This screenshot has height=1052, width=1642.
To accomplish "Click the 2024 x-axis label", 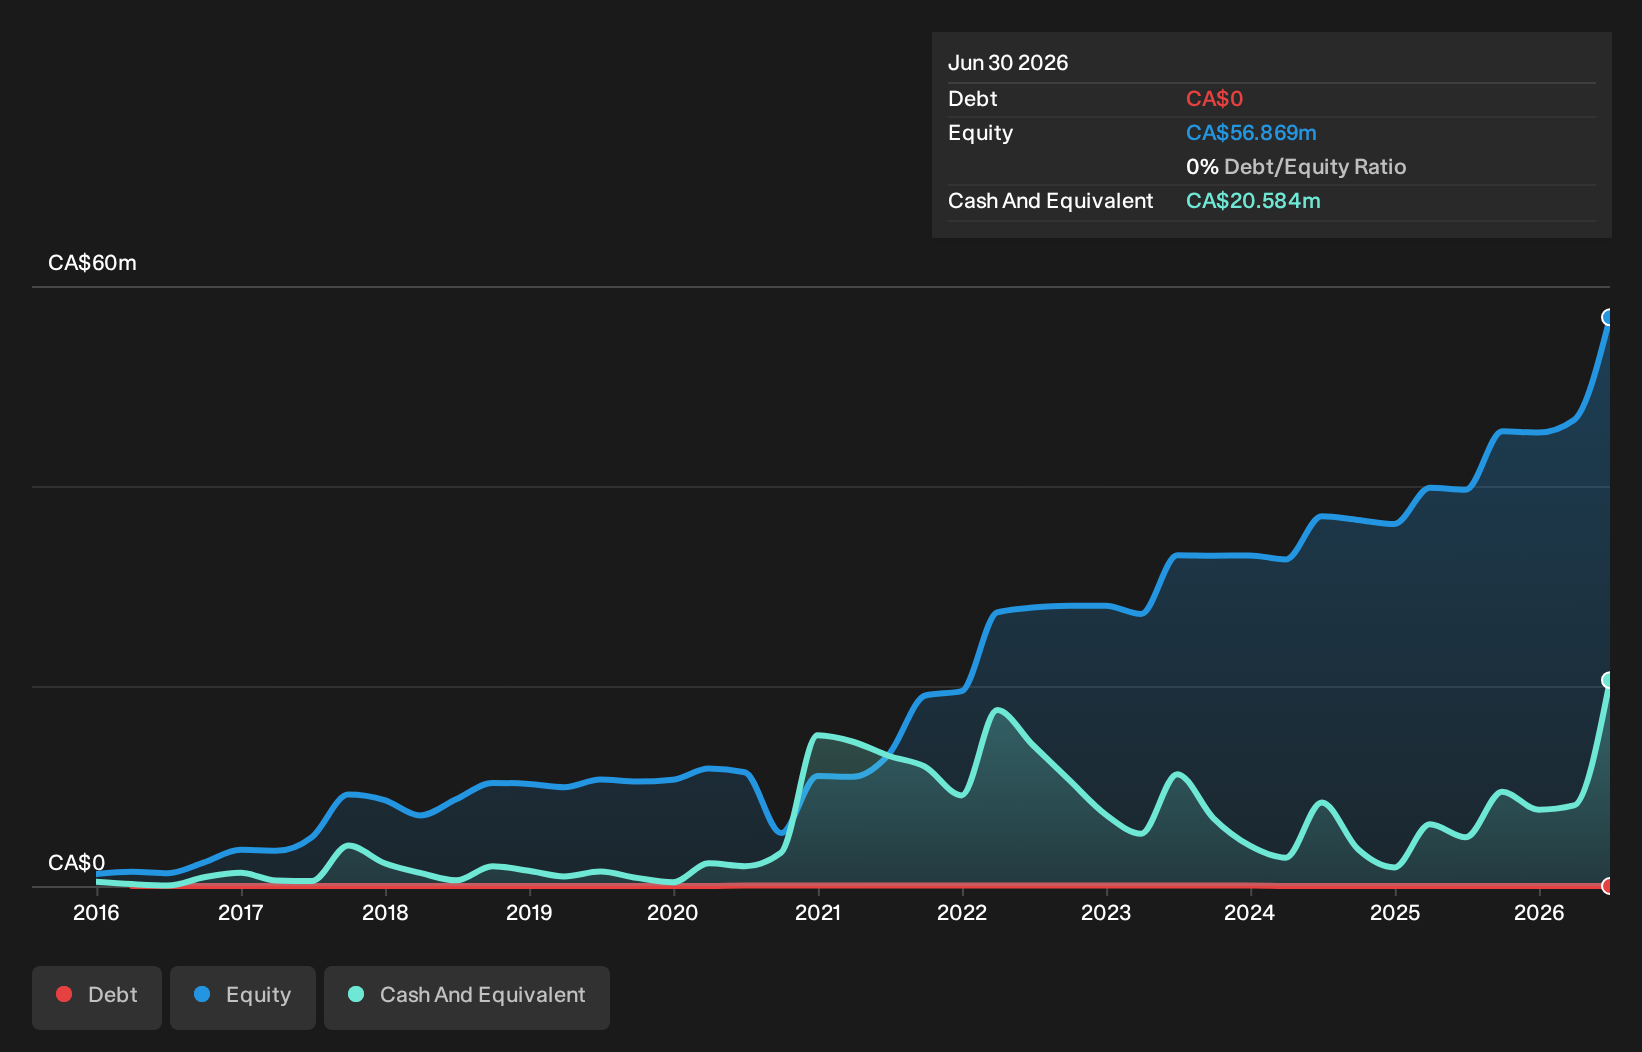I will [x=1250, y=912].
